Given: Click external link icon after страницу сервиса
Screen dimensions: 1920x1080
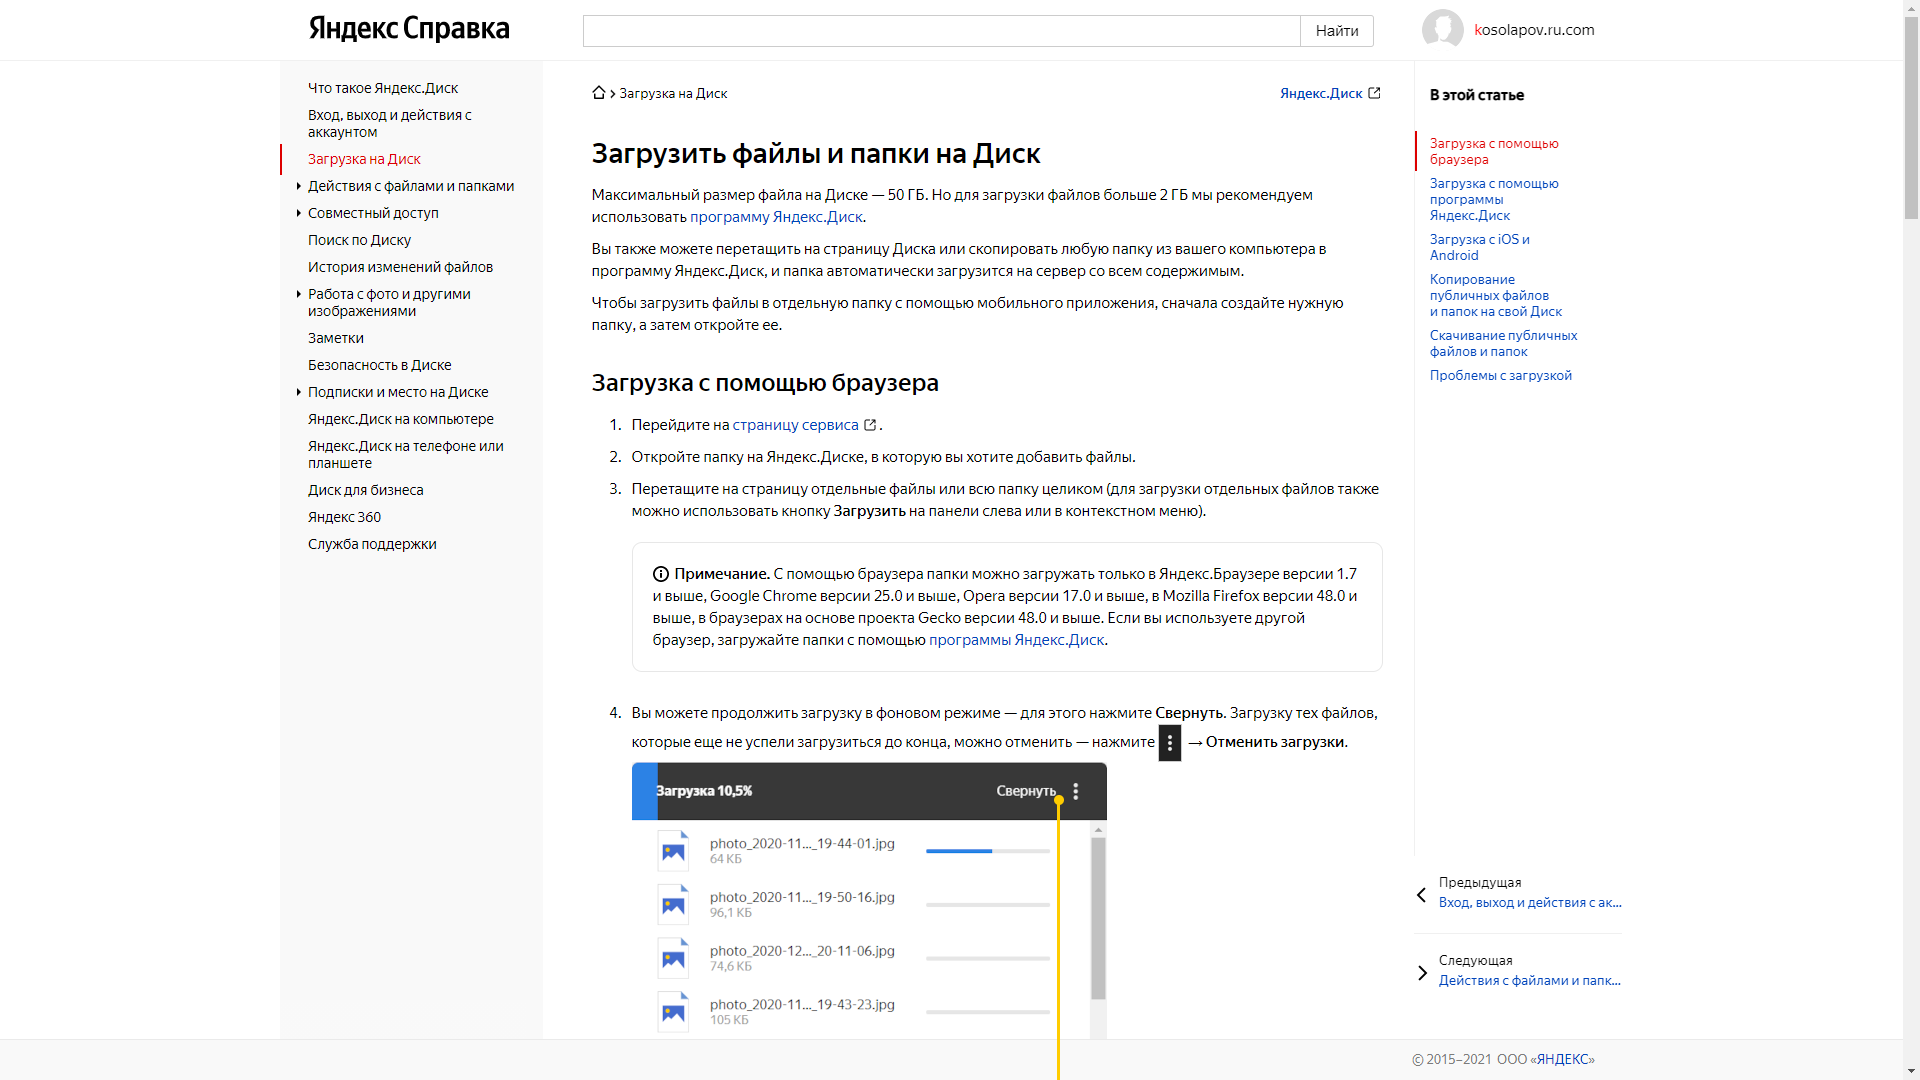Looking at the screenshot, I should 870,425.
